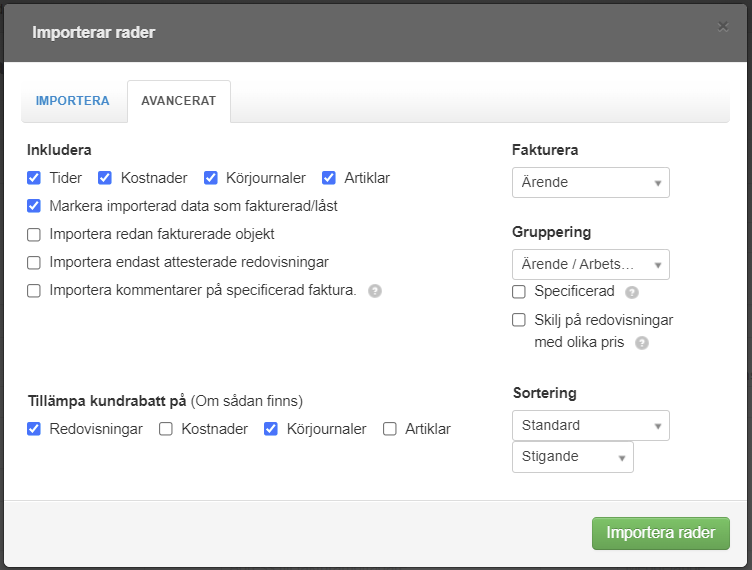Toggle the Kostnader checkbox under Inkludera
Image resolution: width=752 pixels, height=570 pixels.
[105, 178]
